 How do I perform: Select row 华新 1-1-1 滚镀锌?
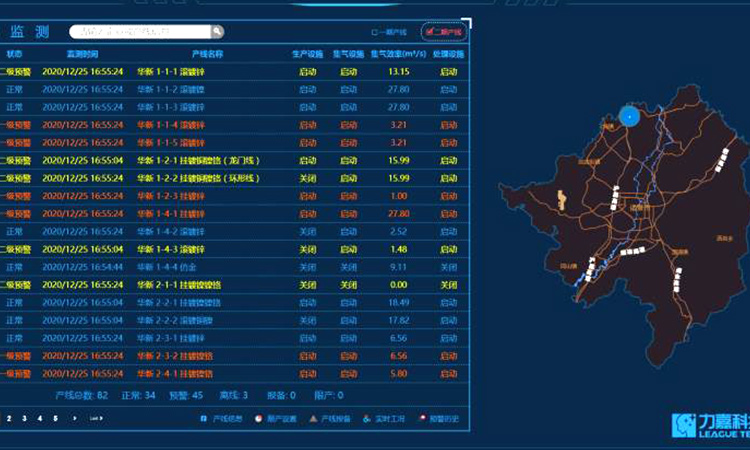coord(170,71)
